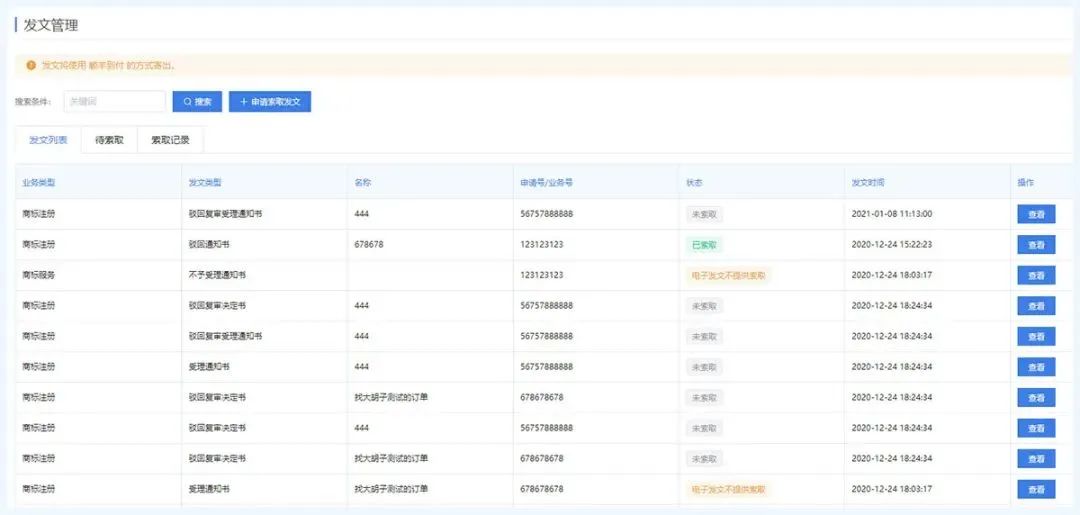1080x515 pixels.
Task: Click the 发文时间 column header
Action: click(x=867, y=183)
